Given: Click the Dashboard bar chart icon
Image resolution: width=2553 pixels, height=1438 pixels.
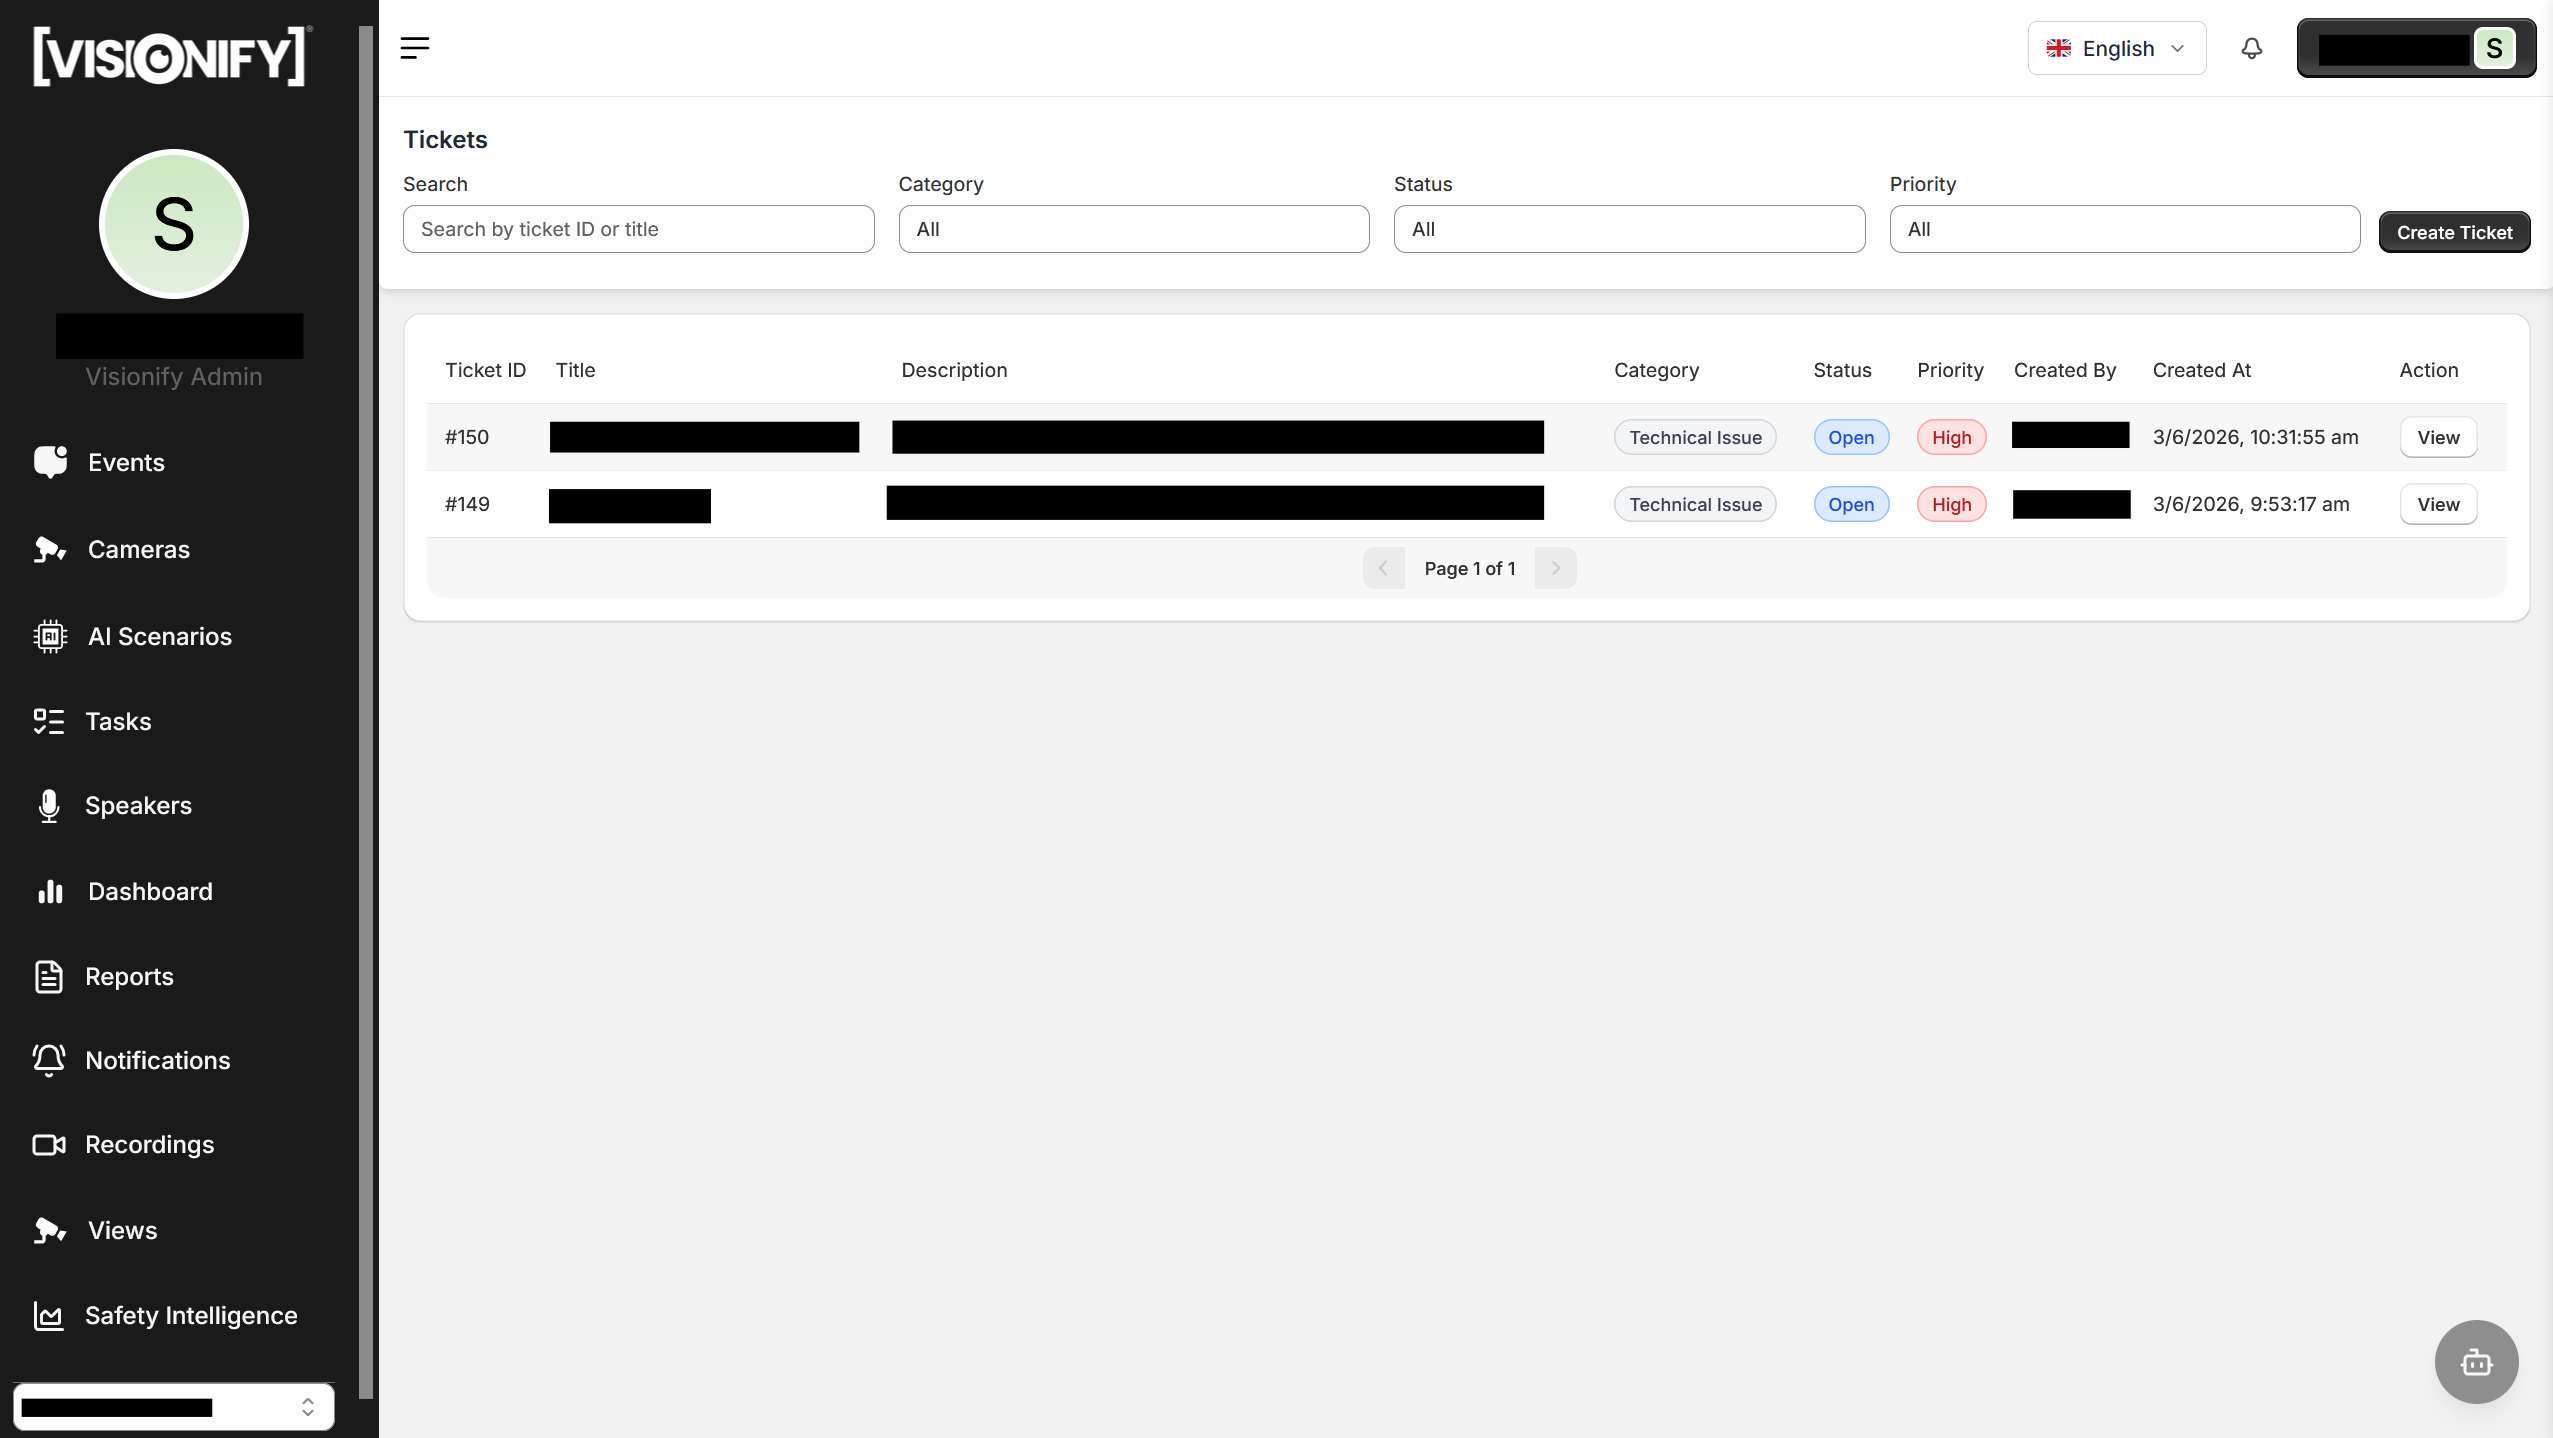Looking at the screenshot, I should pos(50,891).
